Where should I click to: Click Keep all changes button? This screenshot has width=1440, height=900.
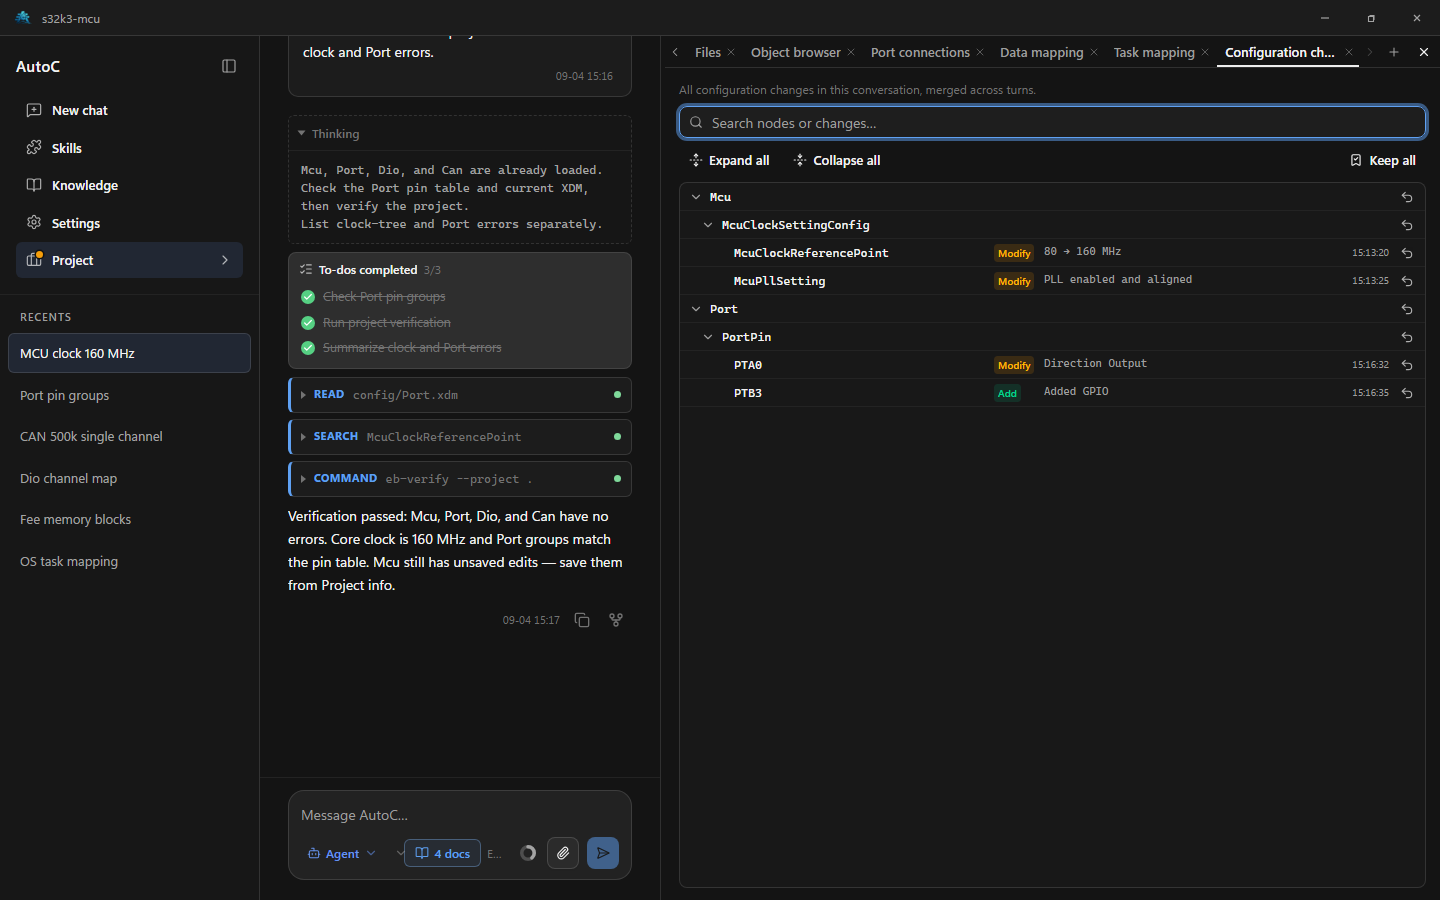(1383, 160)
